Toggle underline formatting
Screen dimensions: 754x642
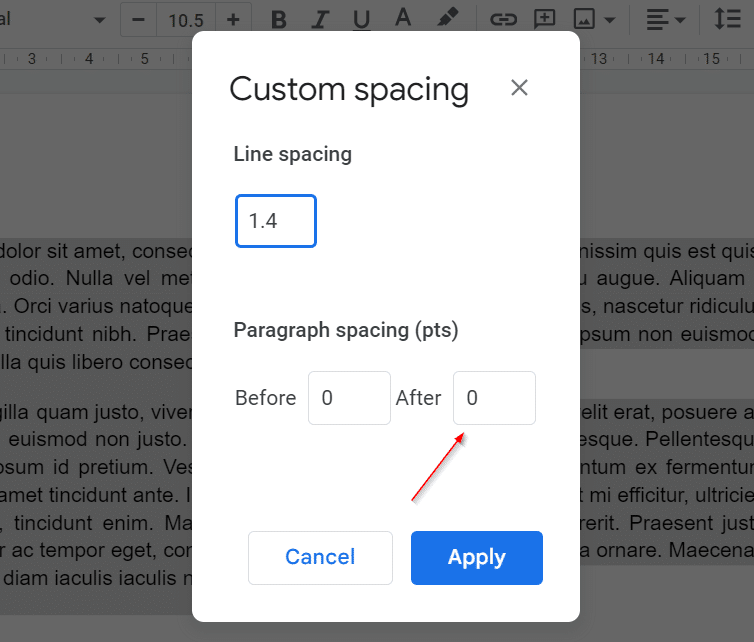(361, 20)
